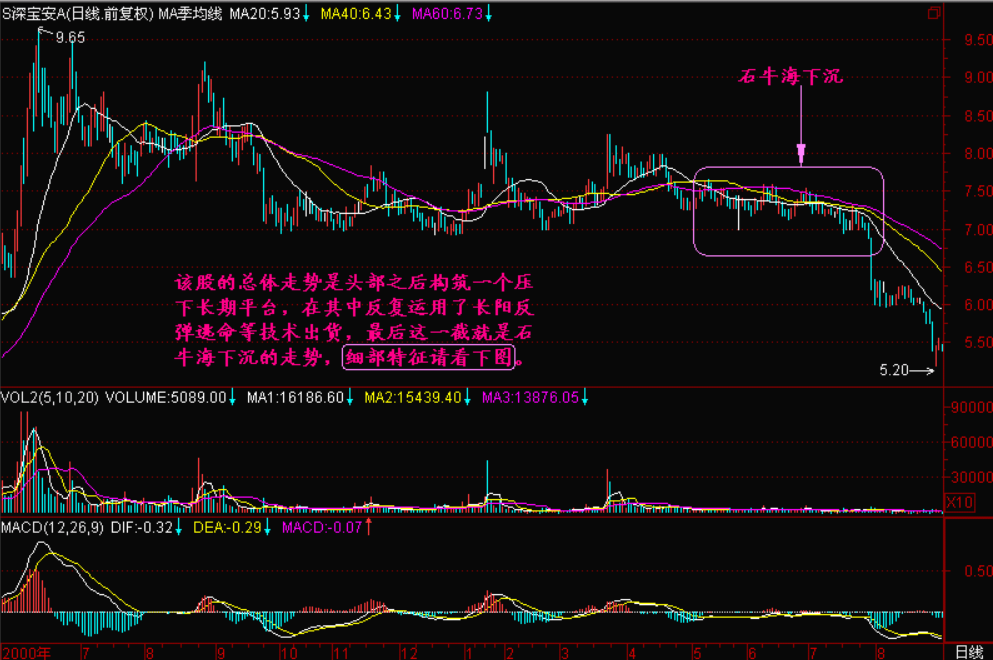Click the red up arrow after MACD:-0.07
Screen dimensions: 993x660
(369, 525)
